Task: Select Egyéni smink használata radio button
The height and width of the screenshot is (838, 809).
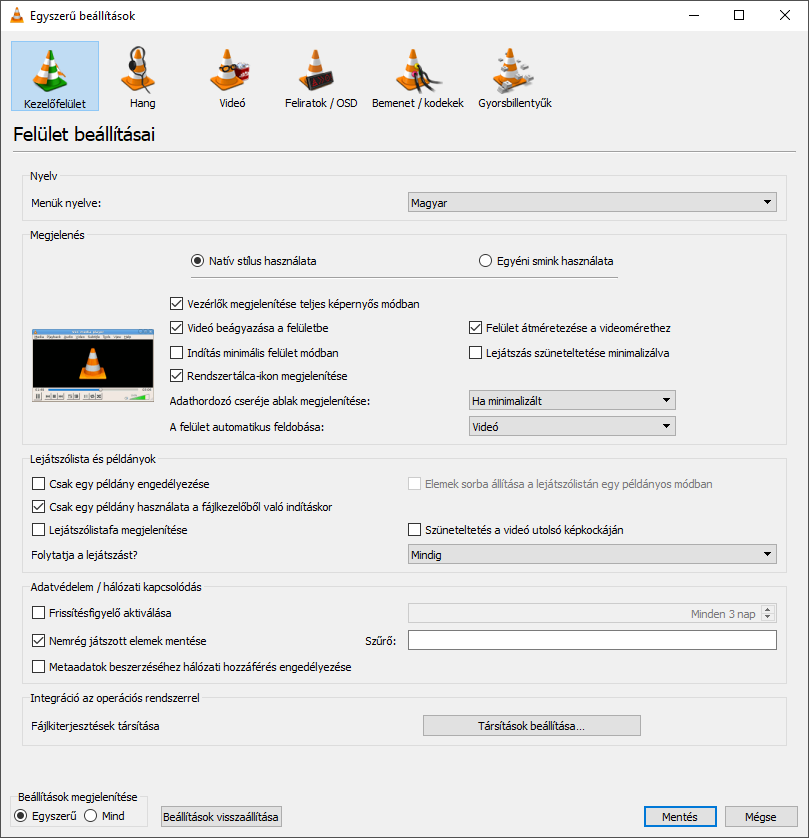Action: coord(485,261)
